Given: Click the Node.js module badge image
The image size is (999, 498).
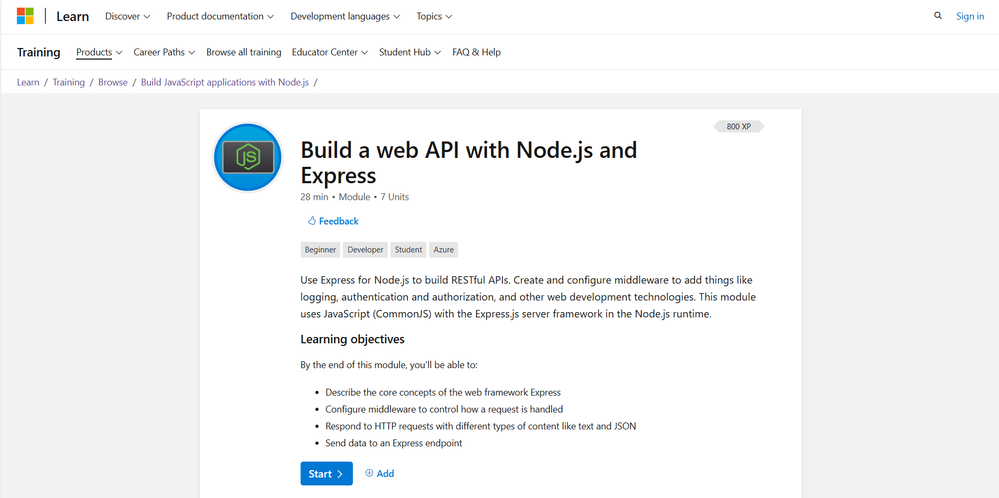Looking at the screenshot, I should (x=248, y=157).
